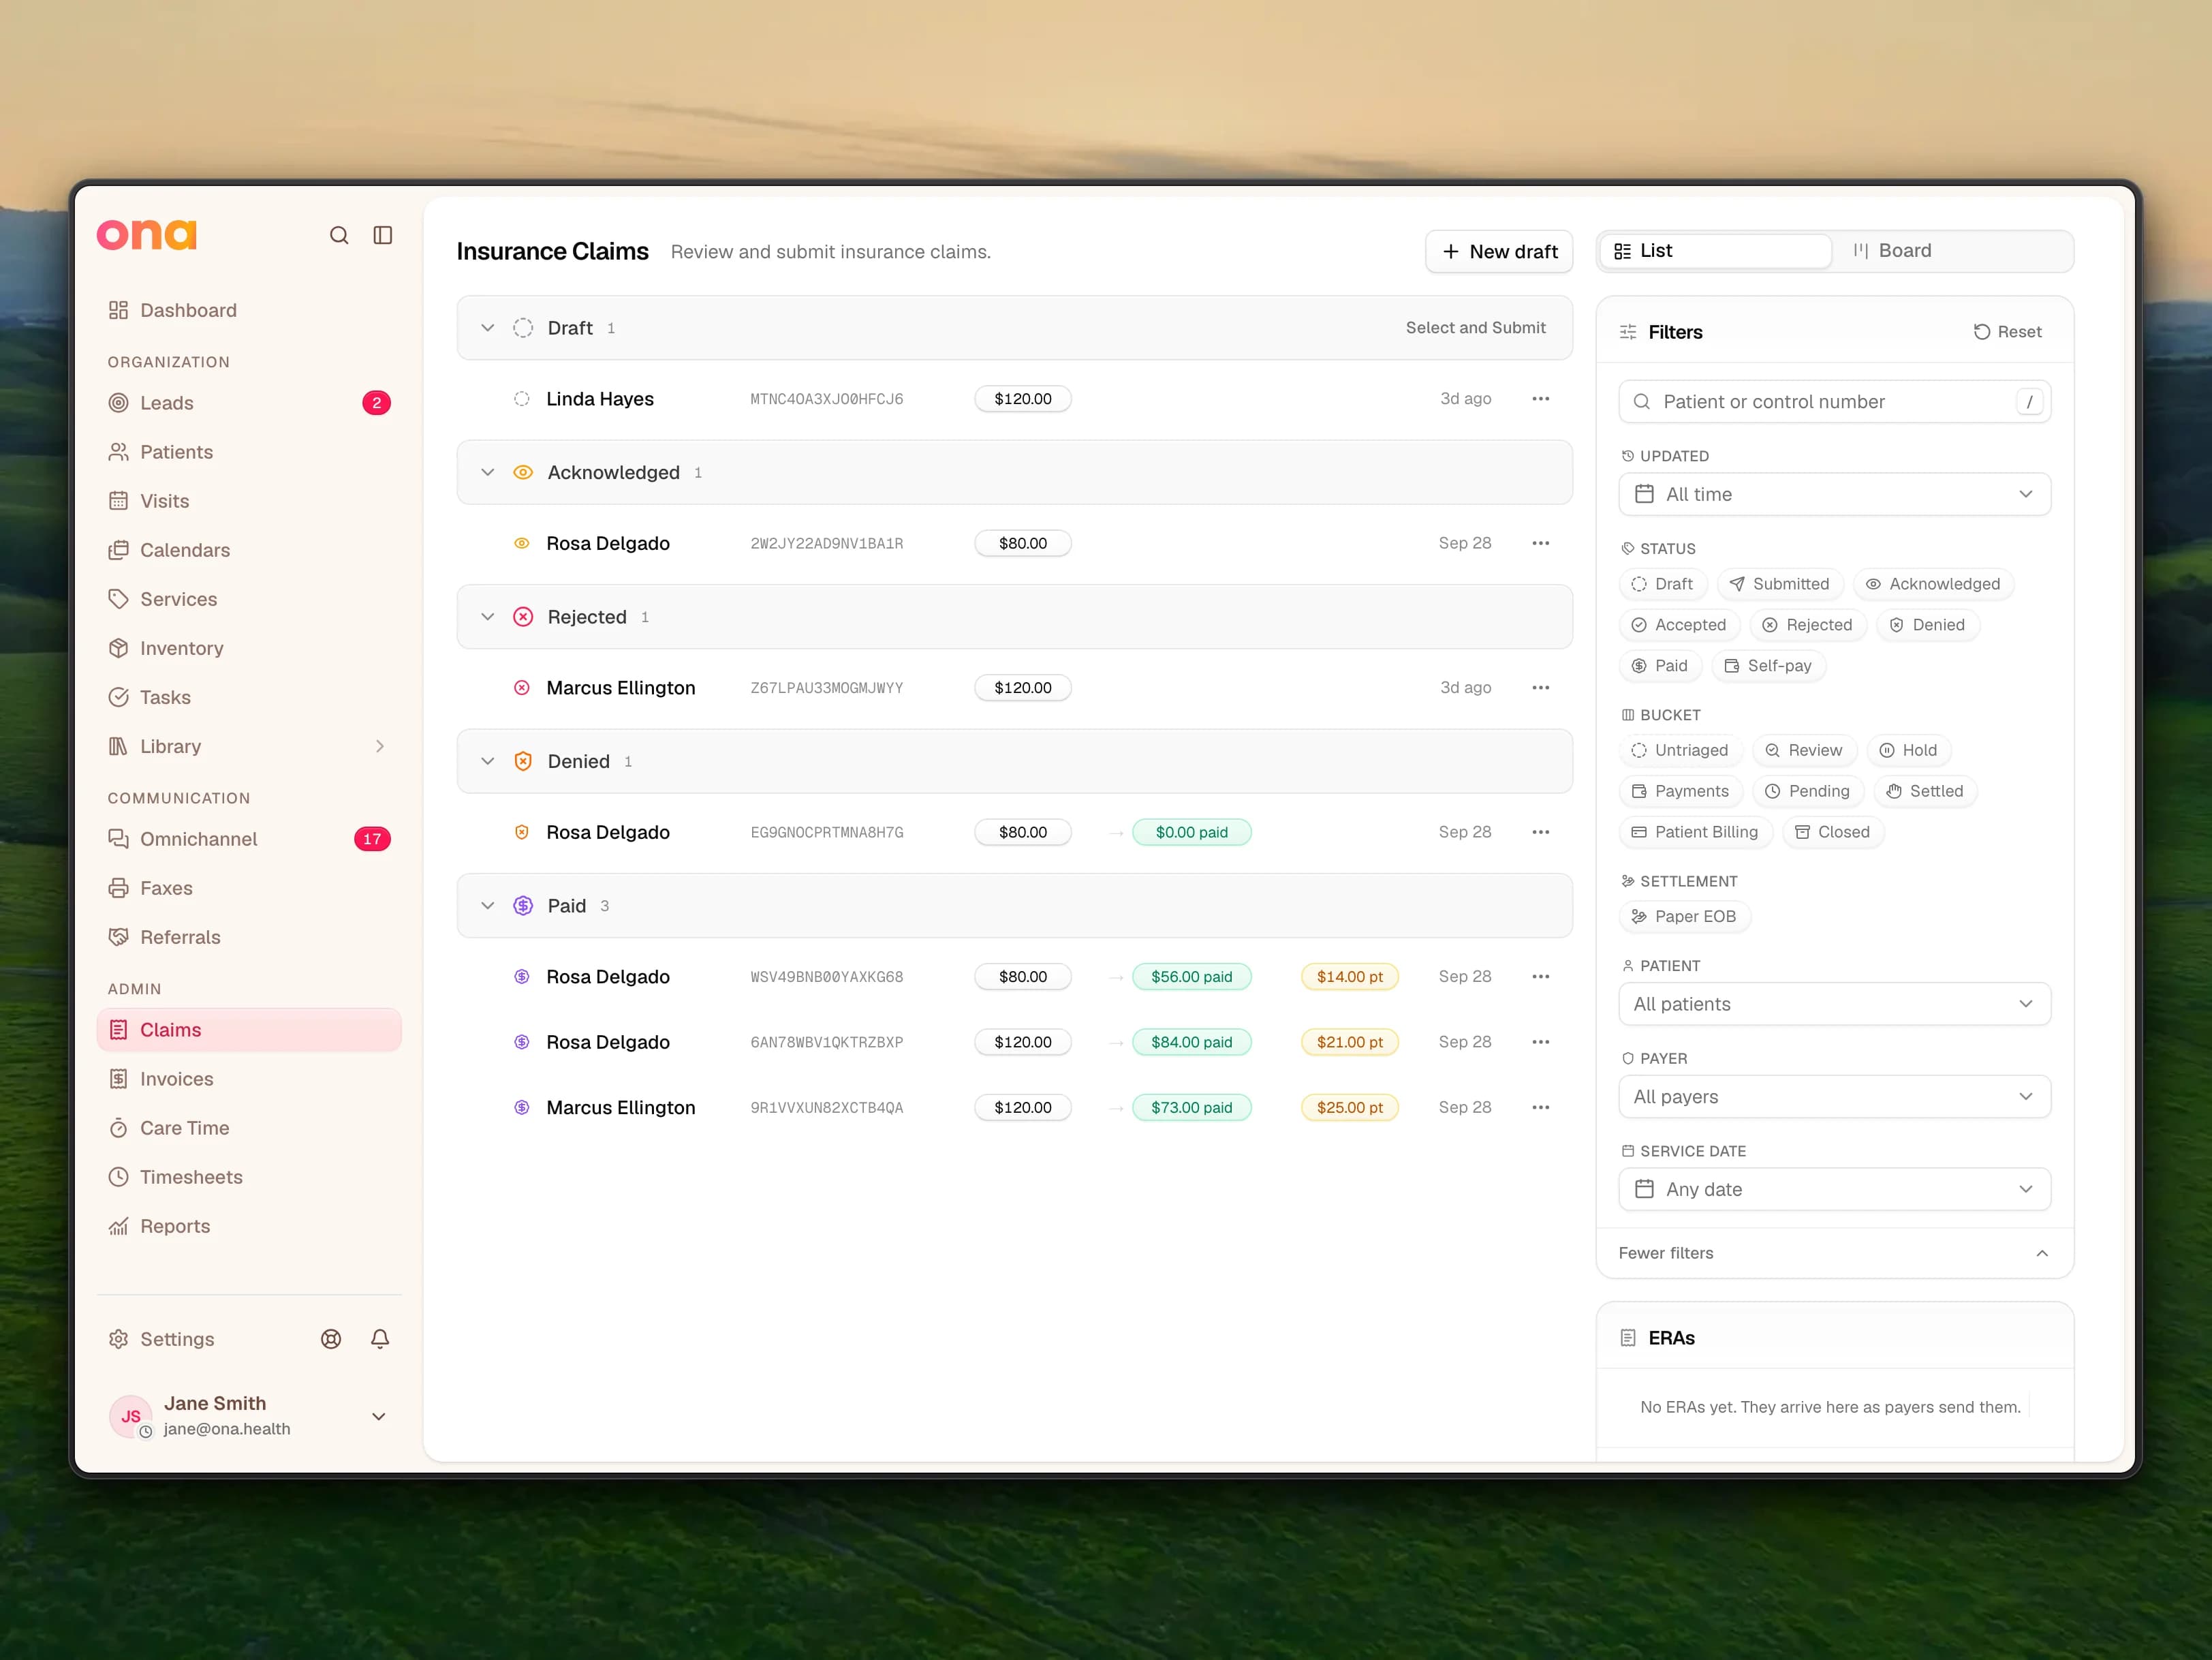Screen dimensions: 2212x1660
Task: Toggle the Denied status filter
Action: pos(1928,625)
